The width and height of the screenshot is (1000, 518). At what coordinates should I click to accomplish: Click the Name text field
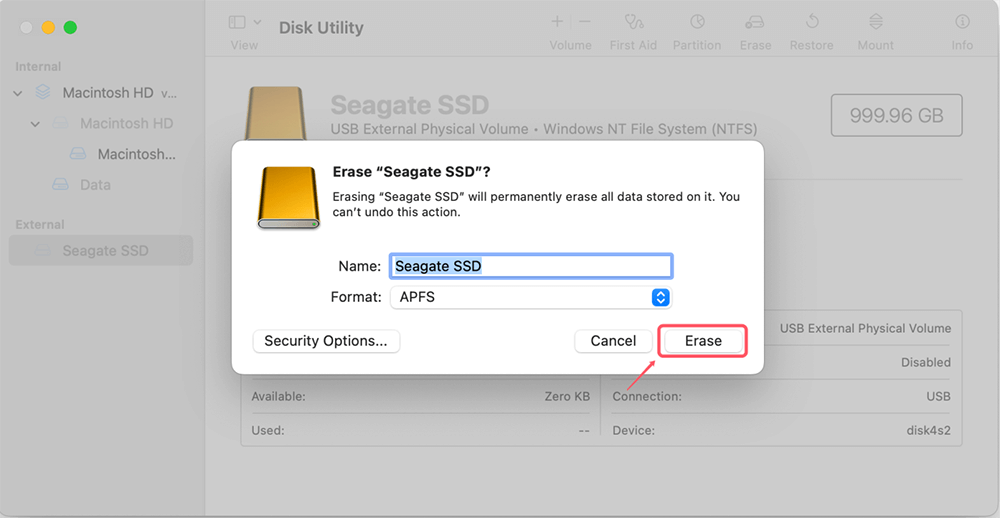pyautogui.click(x=529, y=266)
